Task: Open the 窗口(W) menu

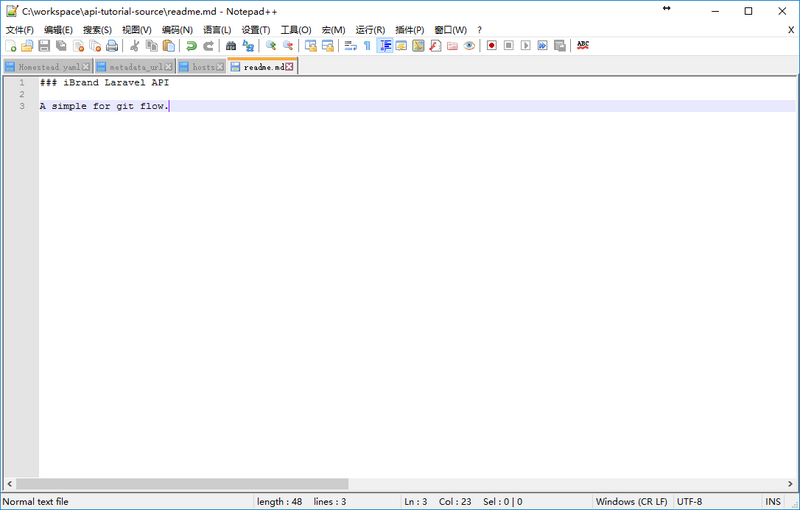Action: 451,30
